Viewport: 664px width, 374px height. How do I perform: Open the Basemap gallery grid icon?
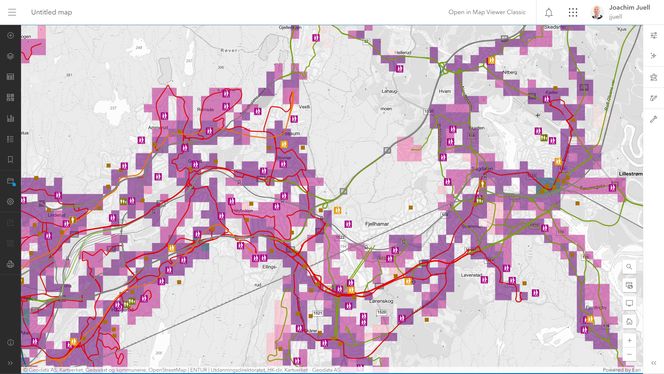(11, 97)
